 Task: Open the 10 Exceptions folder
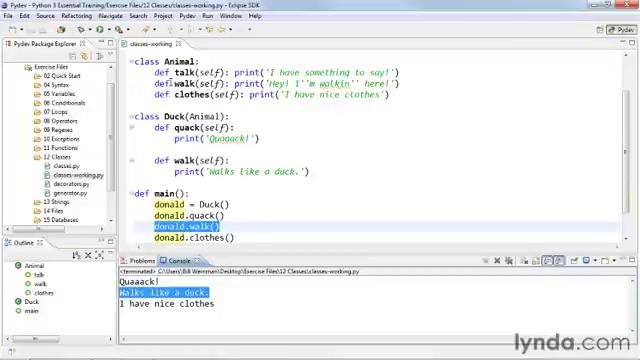(x=60, y=139)
